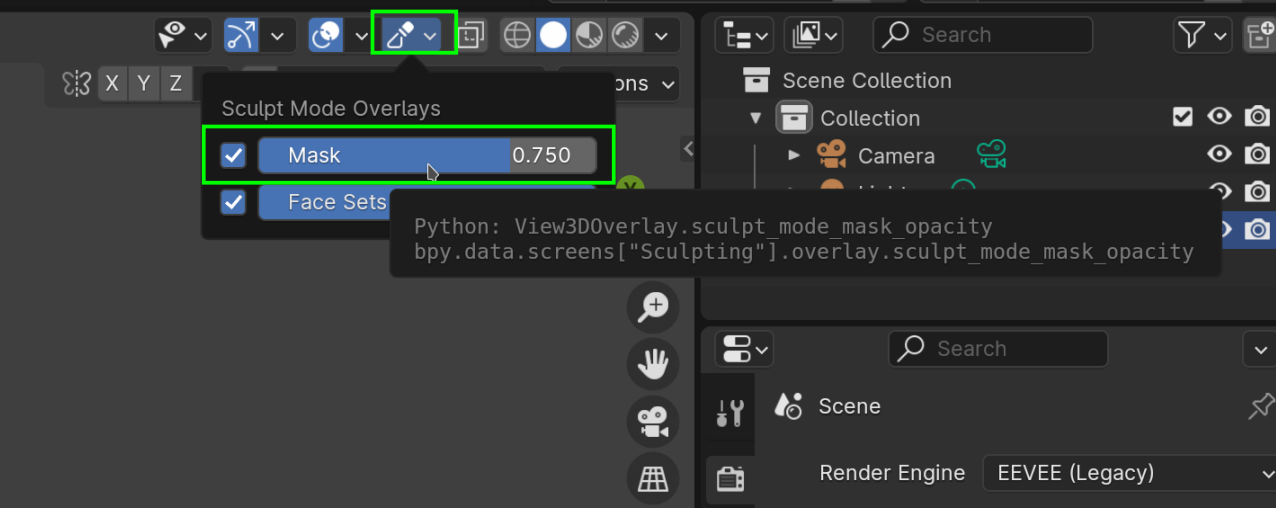Uncheck the Mask overlay checkbox
This screenshot has width=1276, height=508.
(x=233, y=155)
